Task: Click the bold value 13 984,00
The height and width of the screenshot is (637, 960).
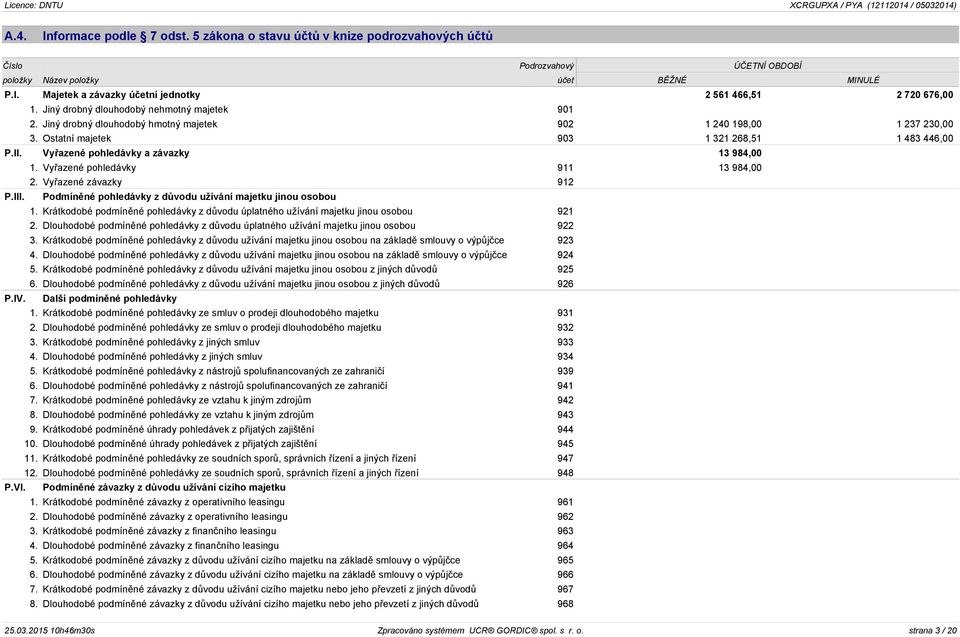Action: (740, 153)
